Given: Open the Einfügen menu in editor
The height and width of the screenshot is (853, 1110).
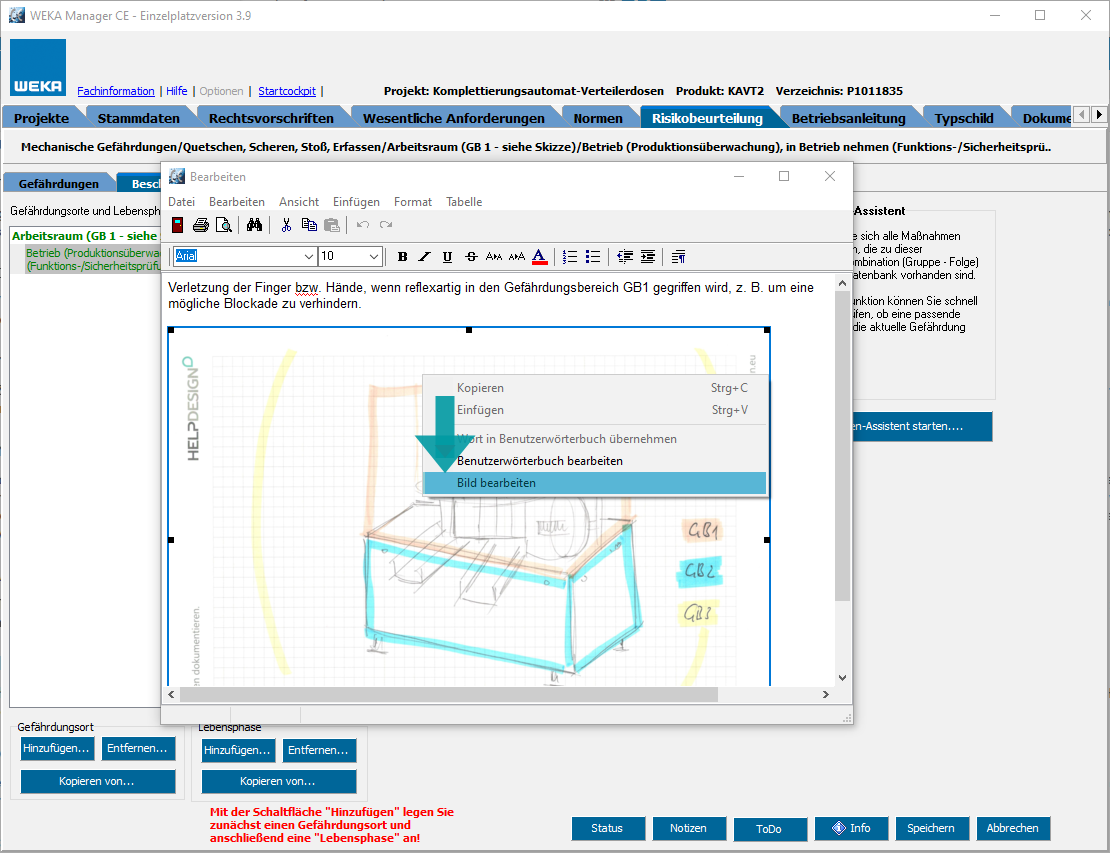Looking at the screenshot, I should [356, 202].
